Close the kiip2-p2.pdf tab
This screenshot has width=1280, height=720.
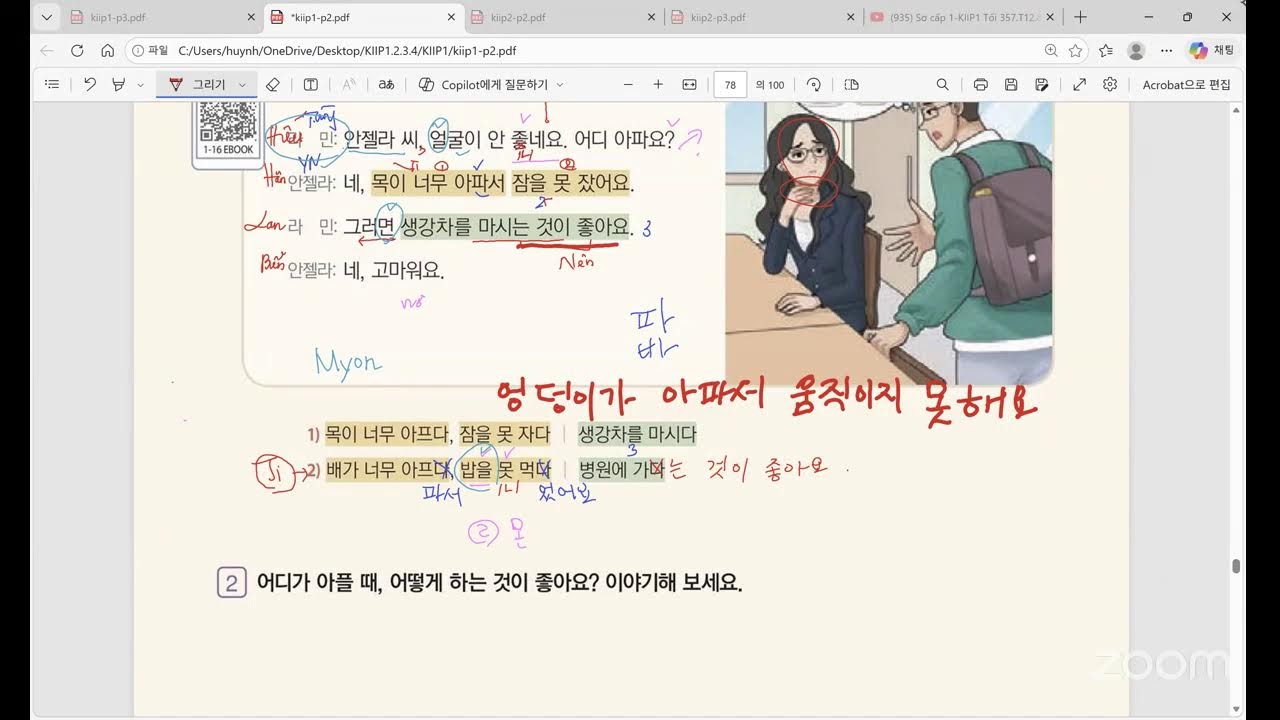point(652,17)
